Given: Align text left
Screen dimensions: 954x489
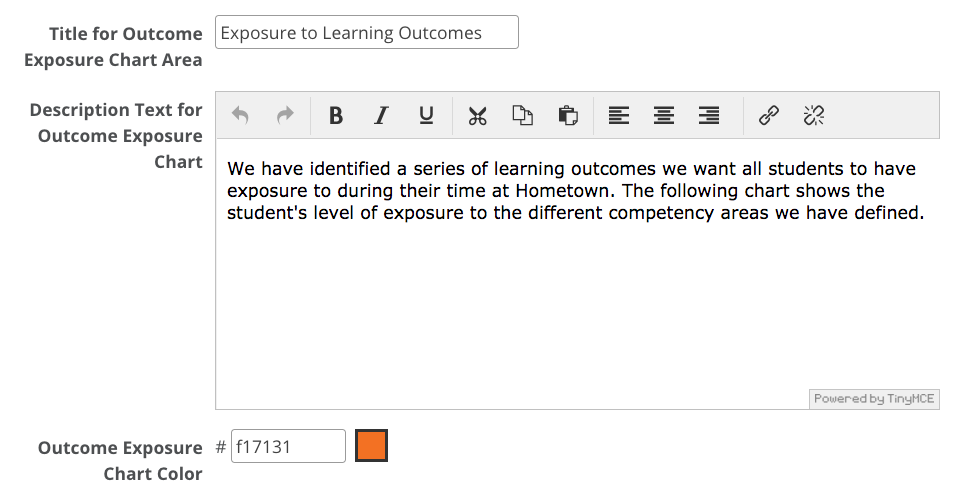Looking at the screenshot, I should coord(619,115).
